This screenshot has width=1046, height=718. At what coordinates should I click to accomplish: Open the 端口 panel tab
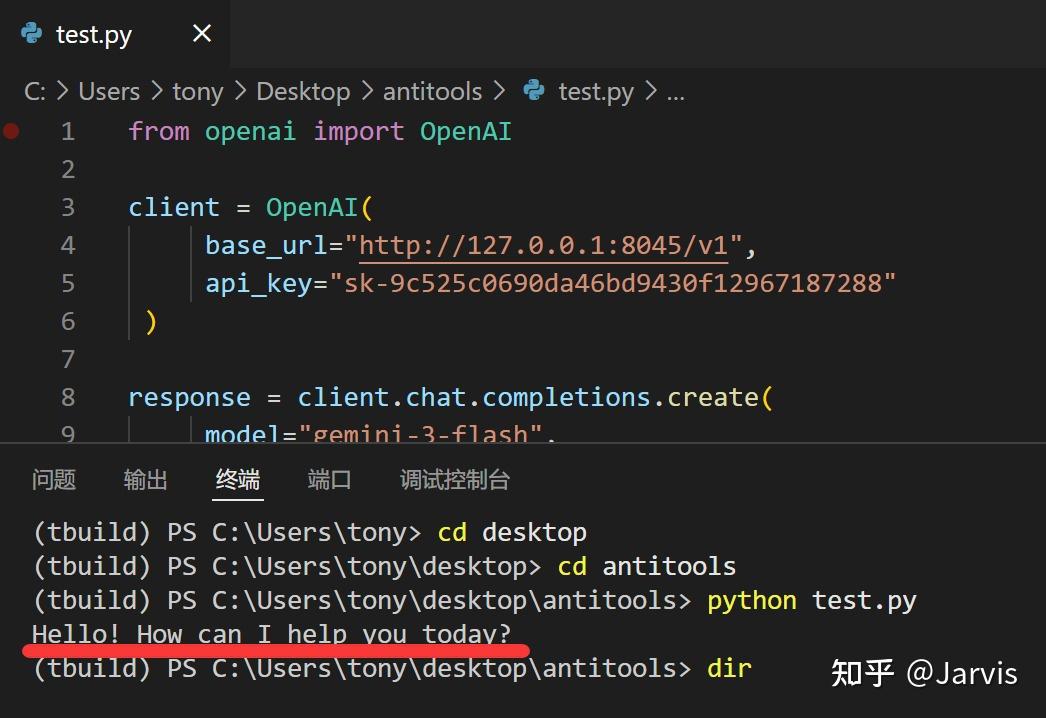[330, 480]
